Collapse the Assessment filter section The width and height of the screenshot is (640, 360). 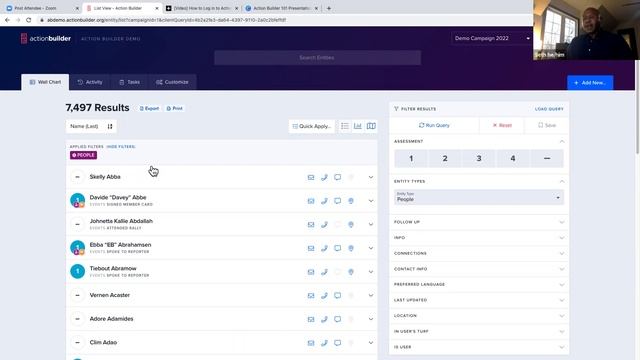click(562, 141)
